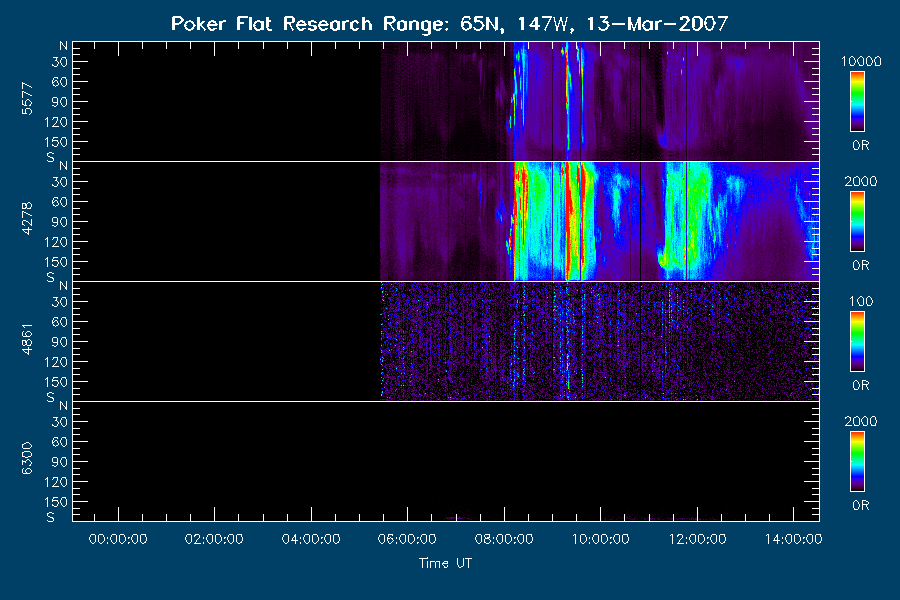Click the 0R label under 4861 color bar

pos(861,386)
